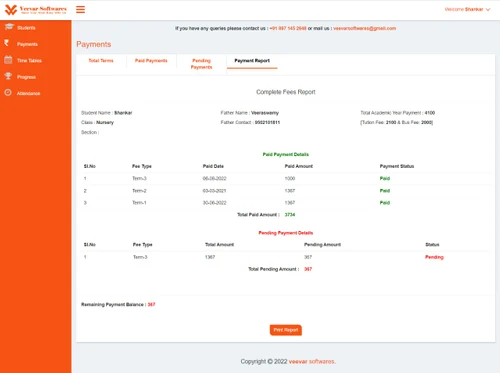Open the veevar softwares footer link

point(312,361)
